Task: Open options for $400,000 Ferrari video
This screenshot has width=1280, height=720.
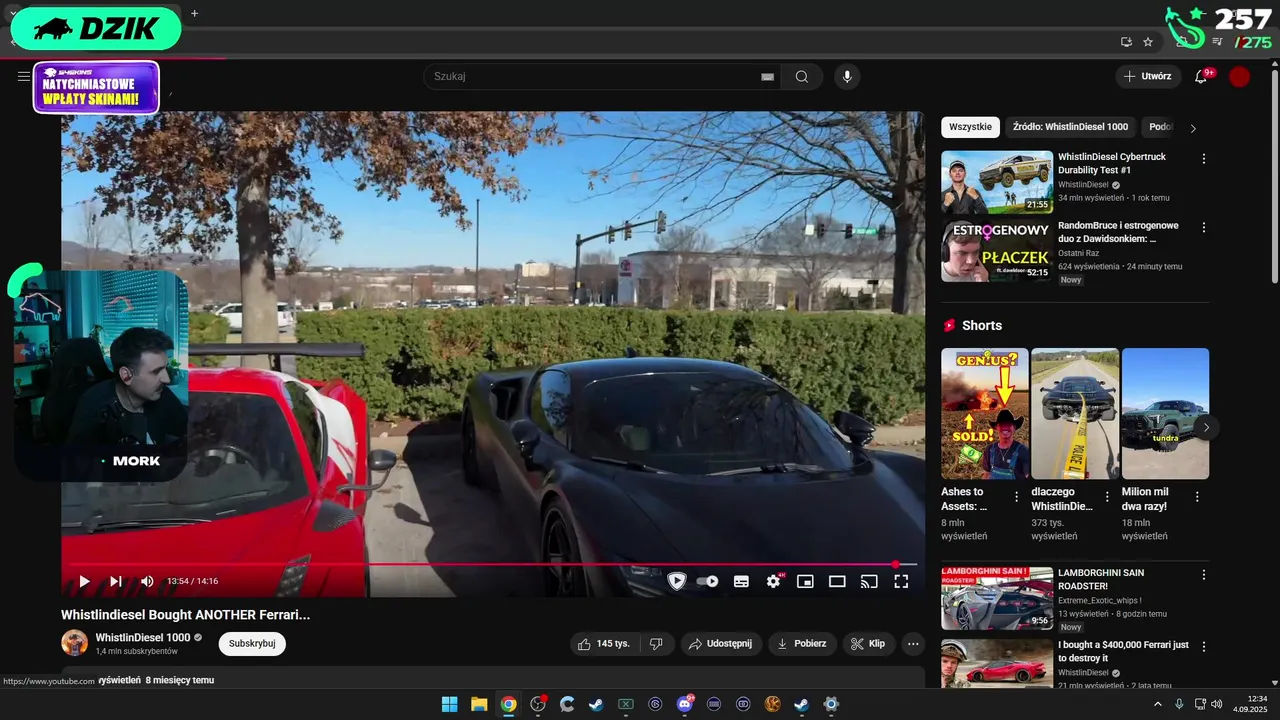Action: coord(1204,647)
